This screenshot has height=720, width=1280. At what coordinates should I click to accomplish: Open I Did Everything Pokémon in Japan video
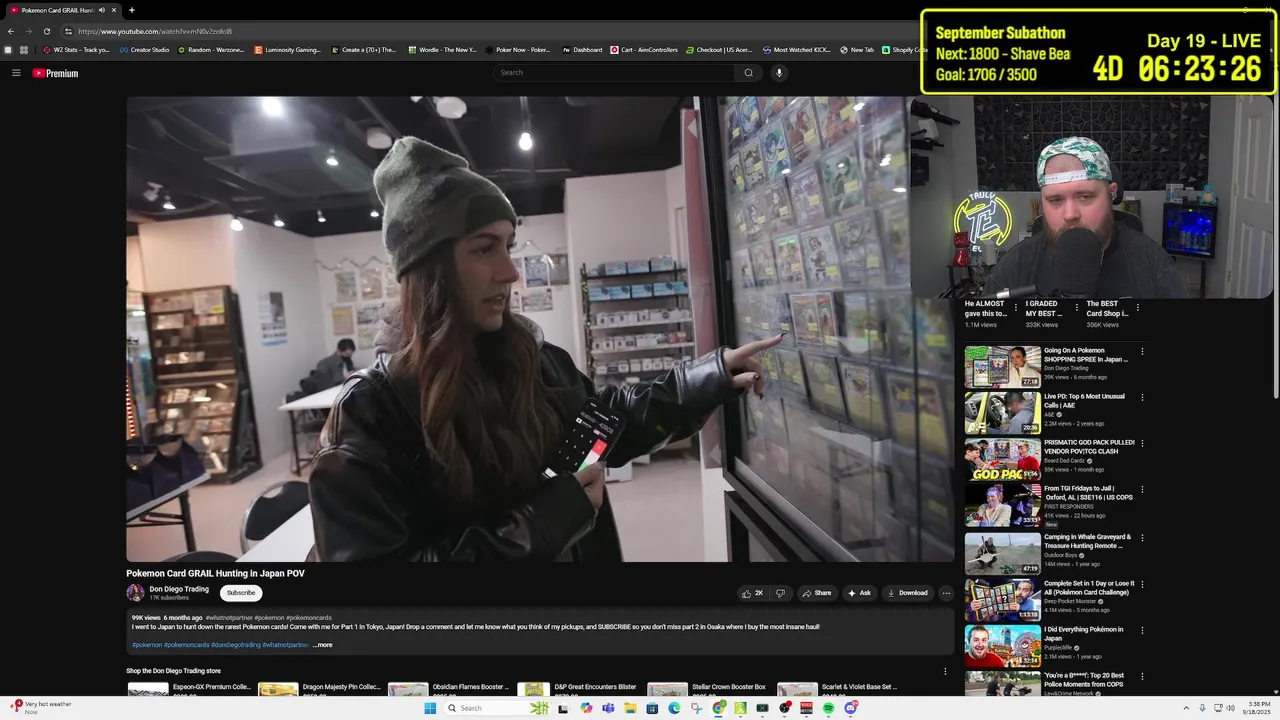(1050, 646)
